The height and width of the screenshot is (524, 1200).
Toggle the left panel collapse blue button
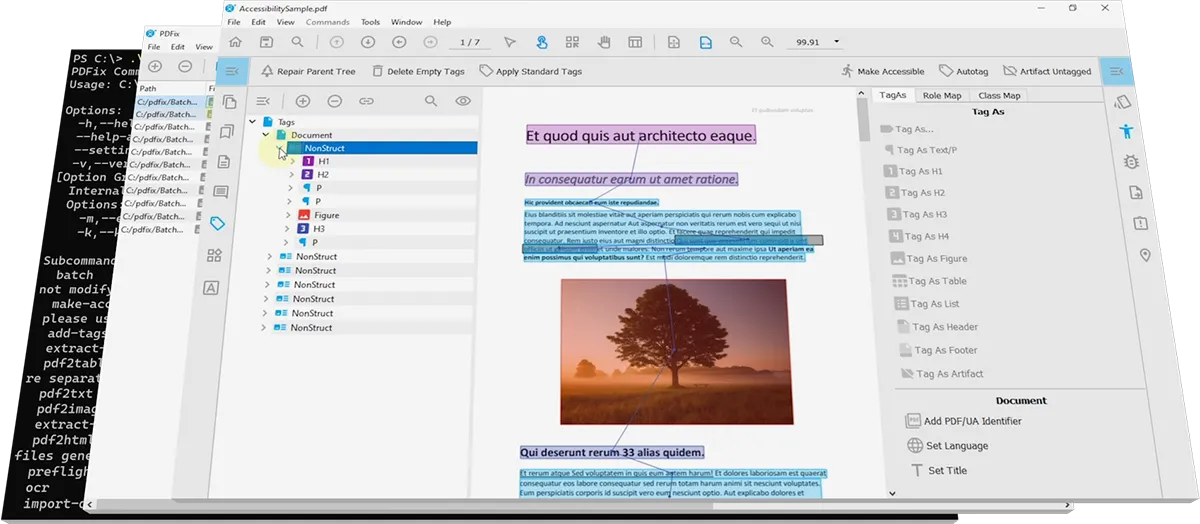point(232,71)
